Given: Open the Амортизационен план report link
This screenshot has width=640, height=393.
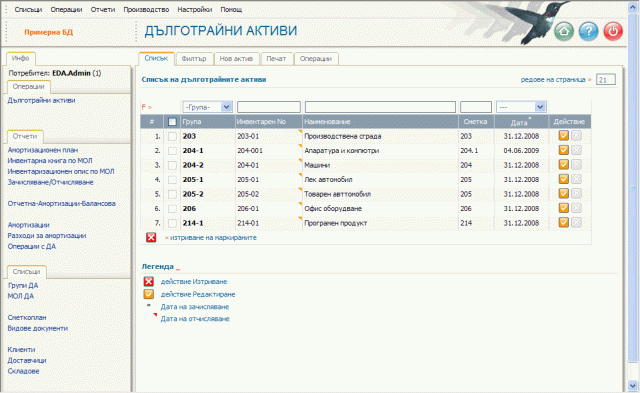Looking at the screenshot, I should (x=43, y=150).
